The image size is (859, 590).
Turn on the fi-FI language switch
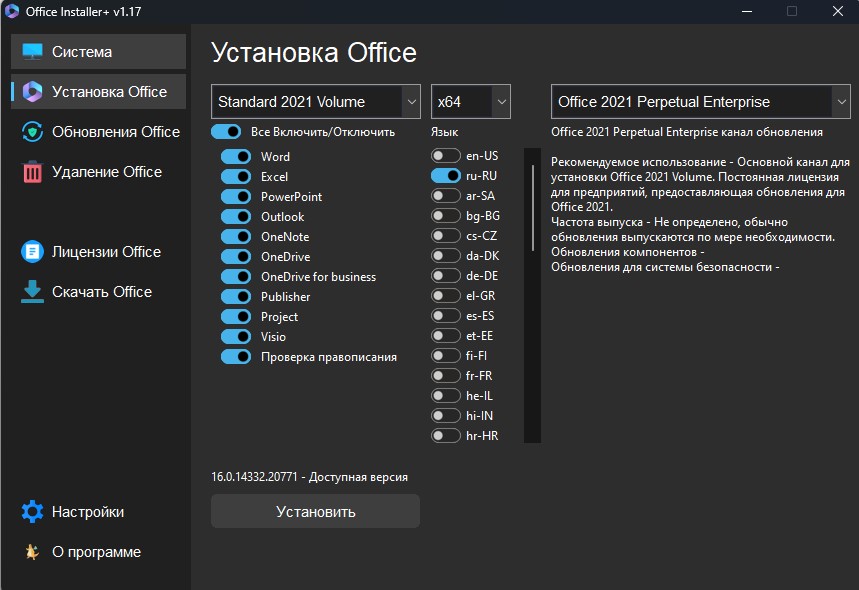pyautogui.click(x=445, y=356)
